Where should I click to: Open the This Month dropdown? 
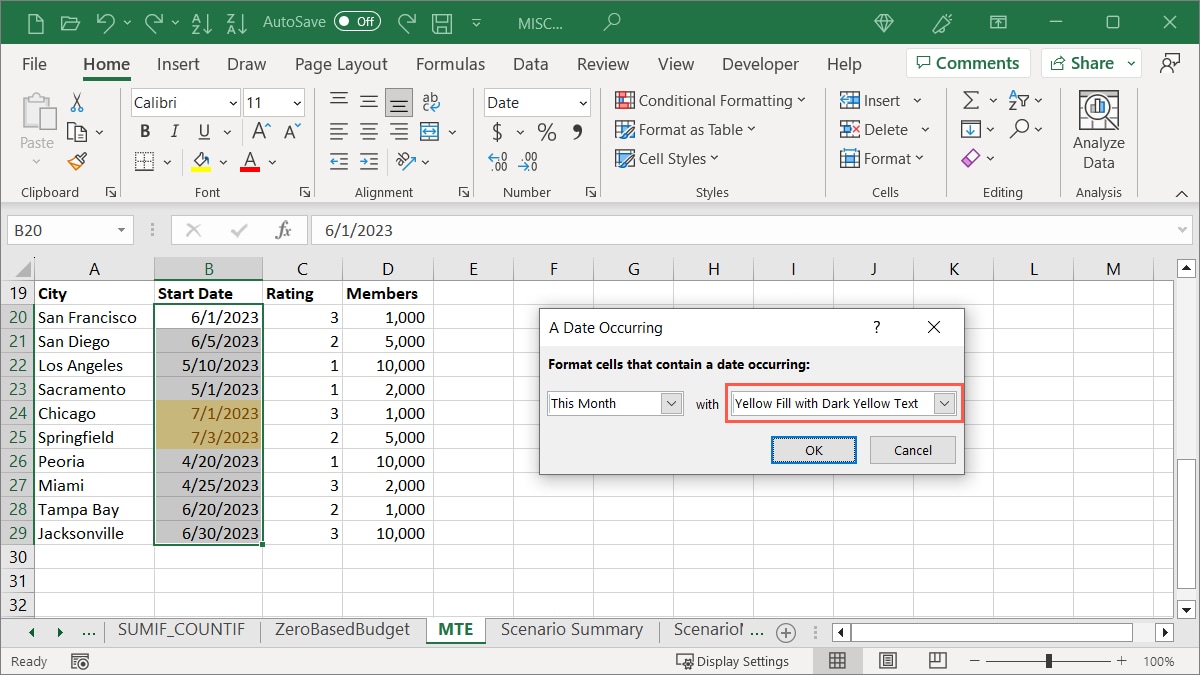coord(671,403)
